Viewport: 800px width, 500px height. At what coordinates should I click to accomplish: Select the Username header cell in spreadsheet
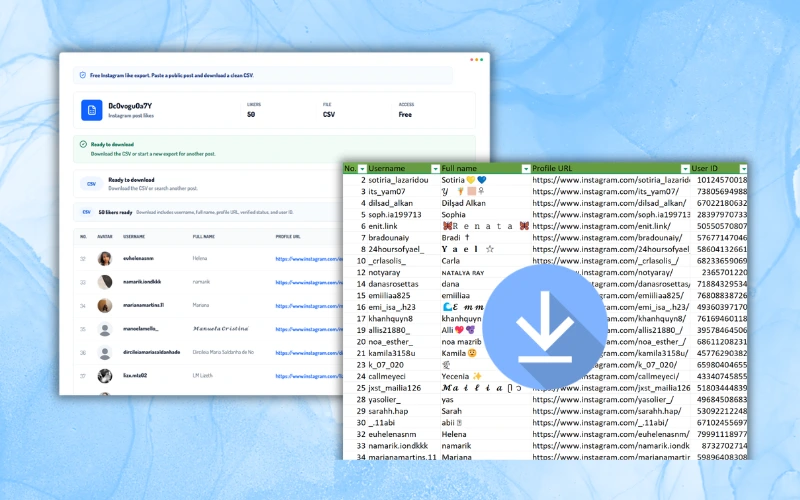coord(403,168)
